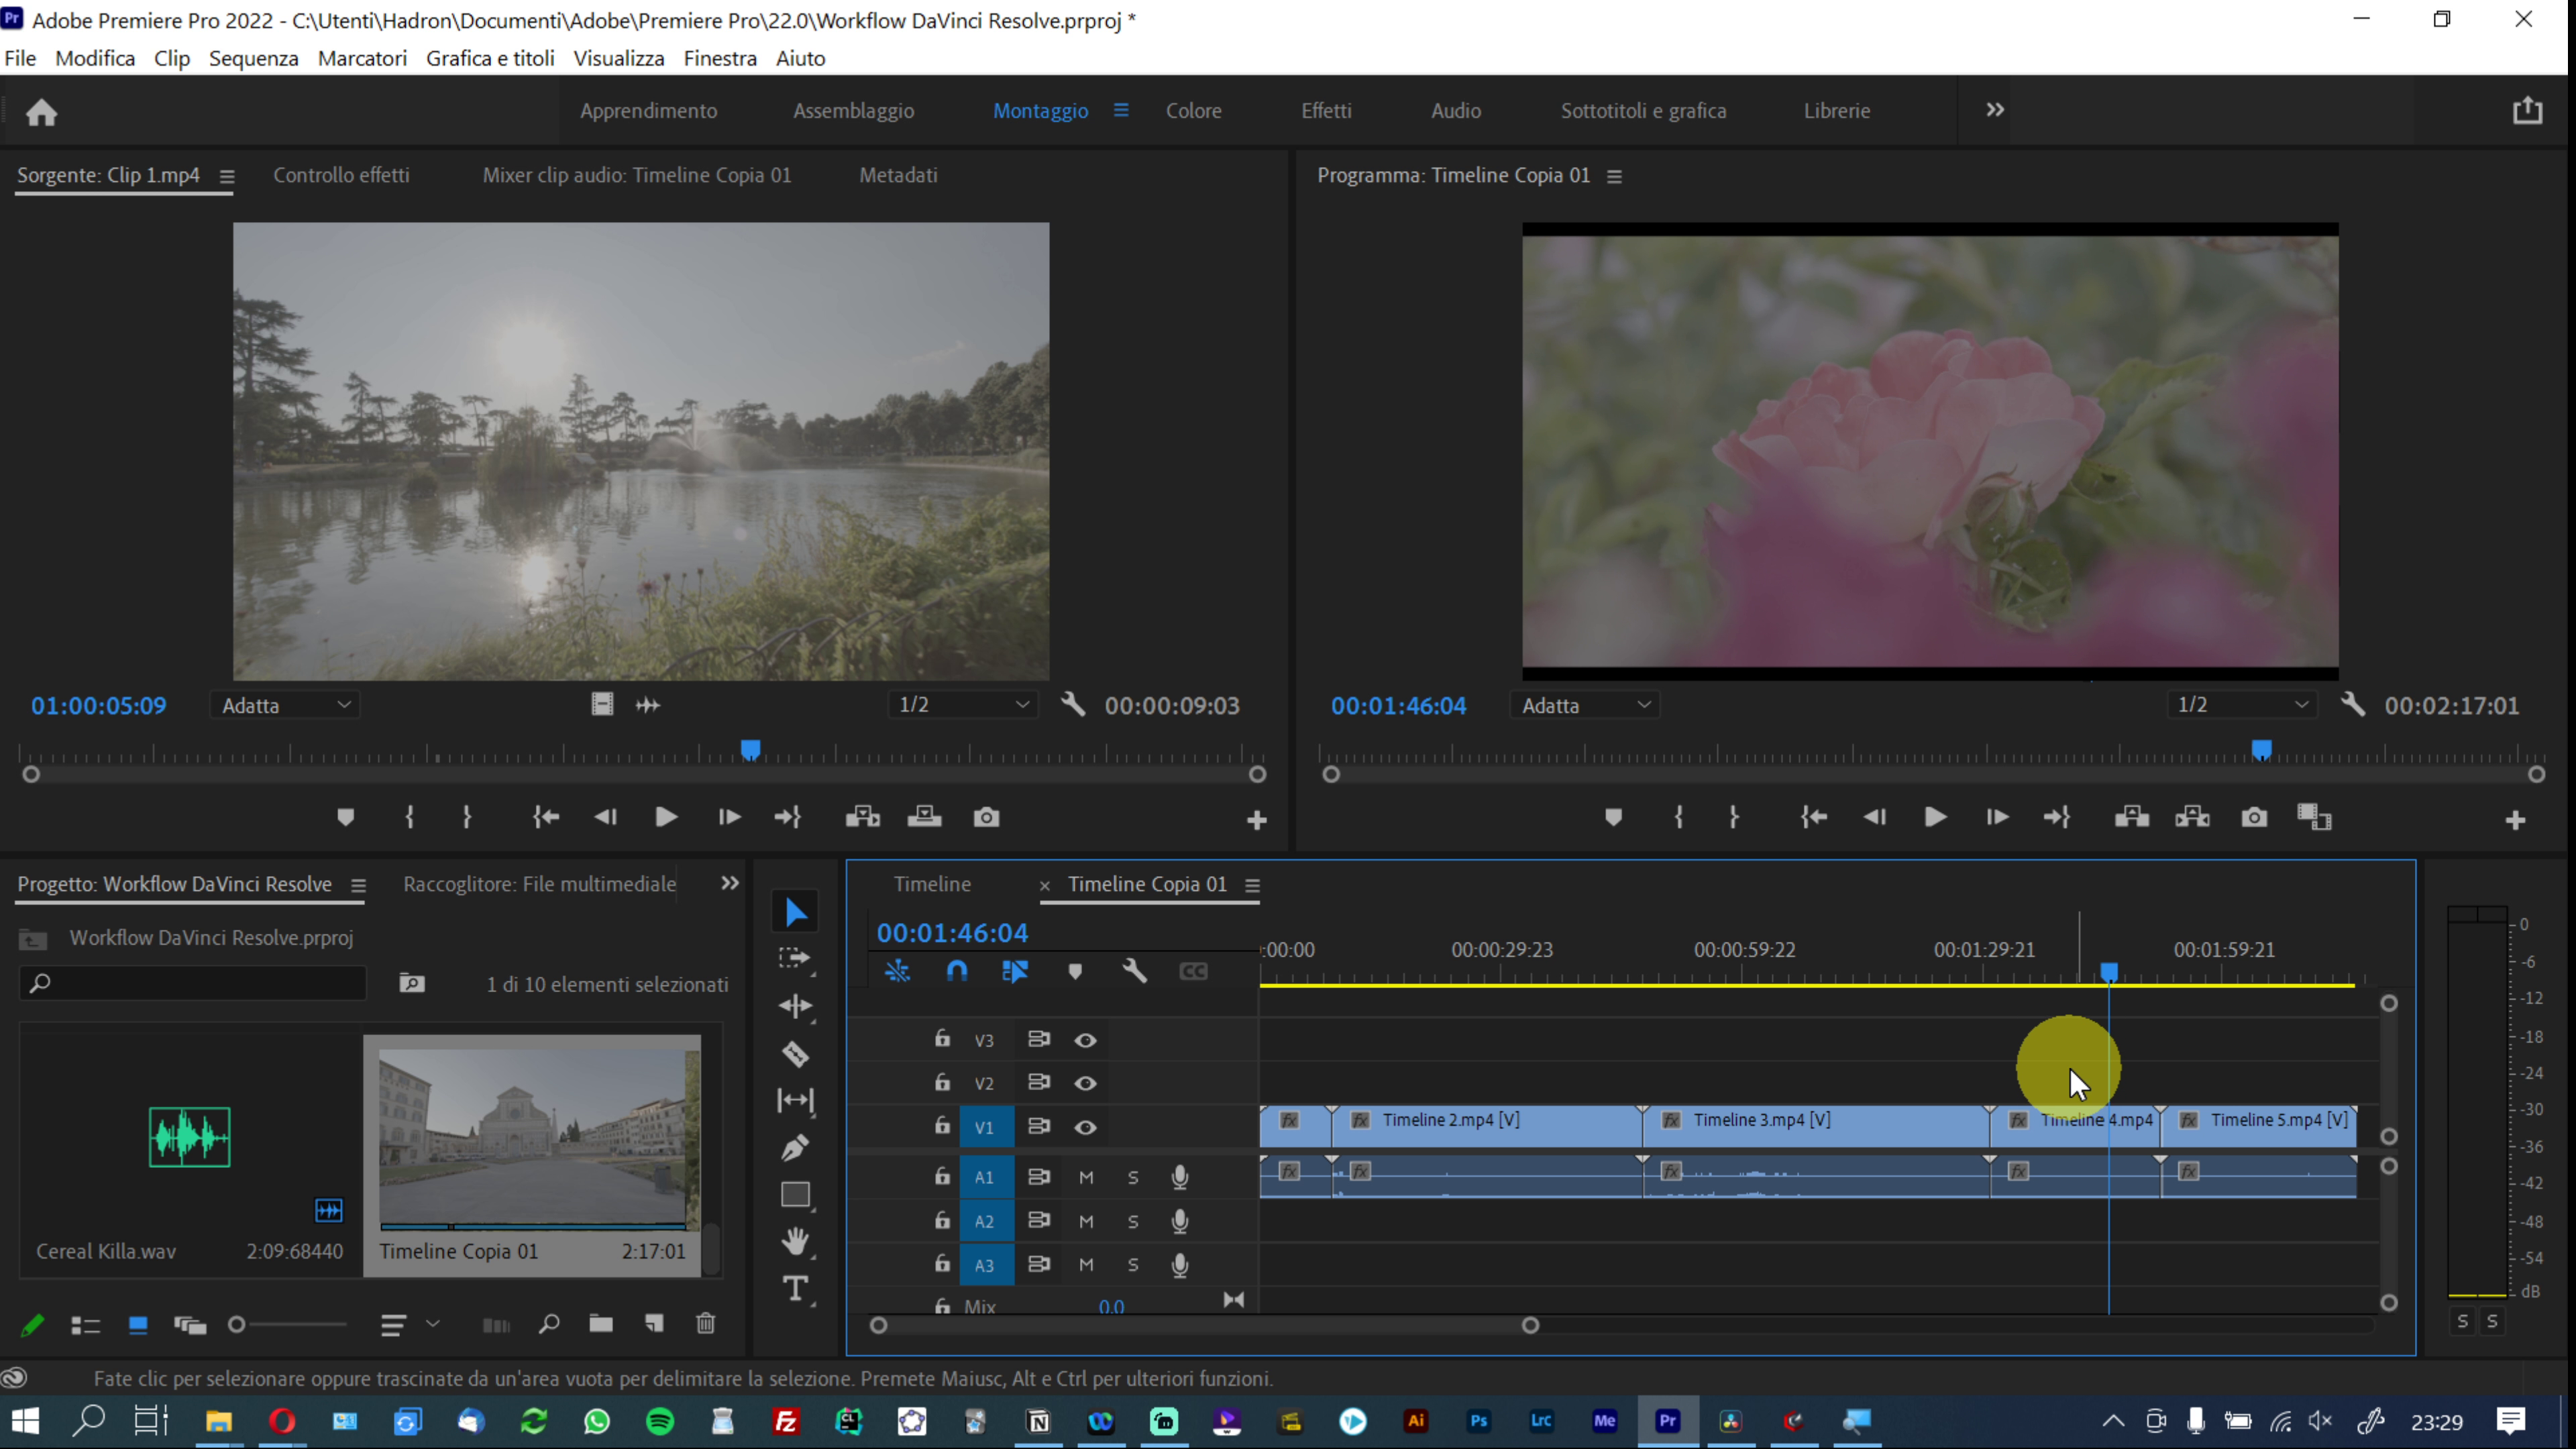Open Timeline Copia 01 panel menu
Viewport: 2576px width, 1449px height.
click(1252, 885)
